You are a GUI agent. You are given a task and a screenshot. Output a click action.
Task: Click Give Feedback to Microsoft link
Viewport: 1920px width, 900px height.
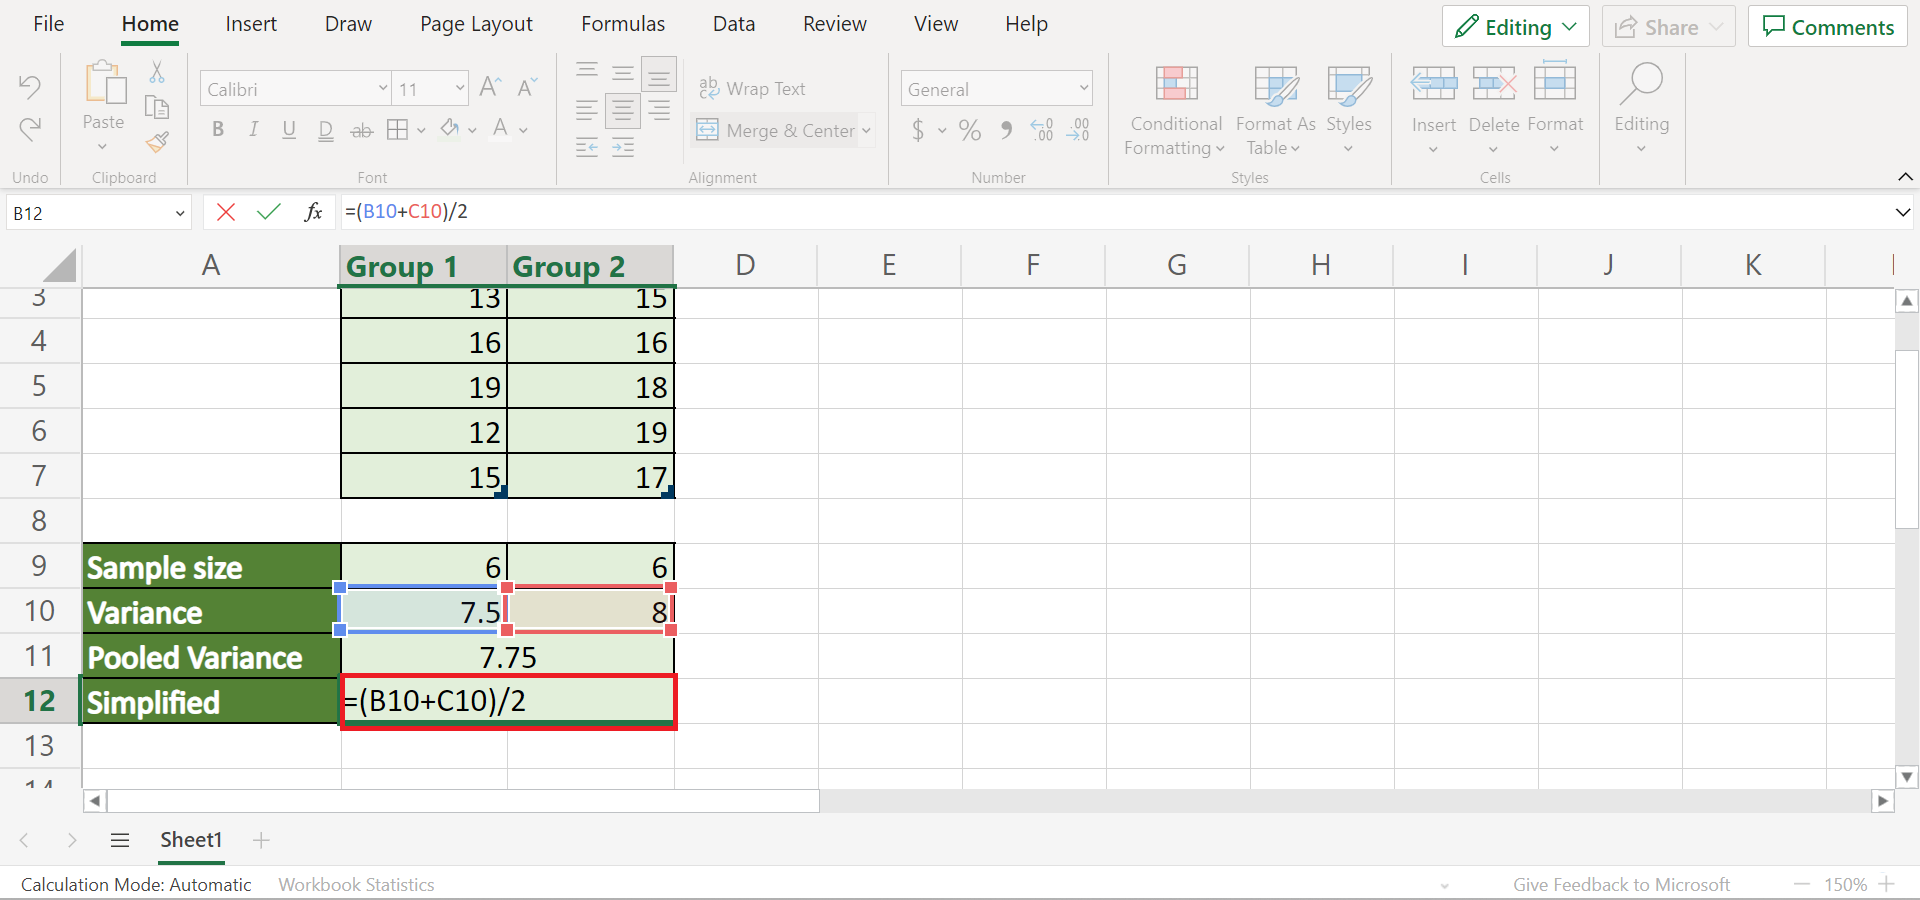(1621, 884)
